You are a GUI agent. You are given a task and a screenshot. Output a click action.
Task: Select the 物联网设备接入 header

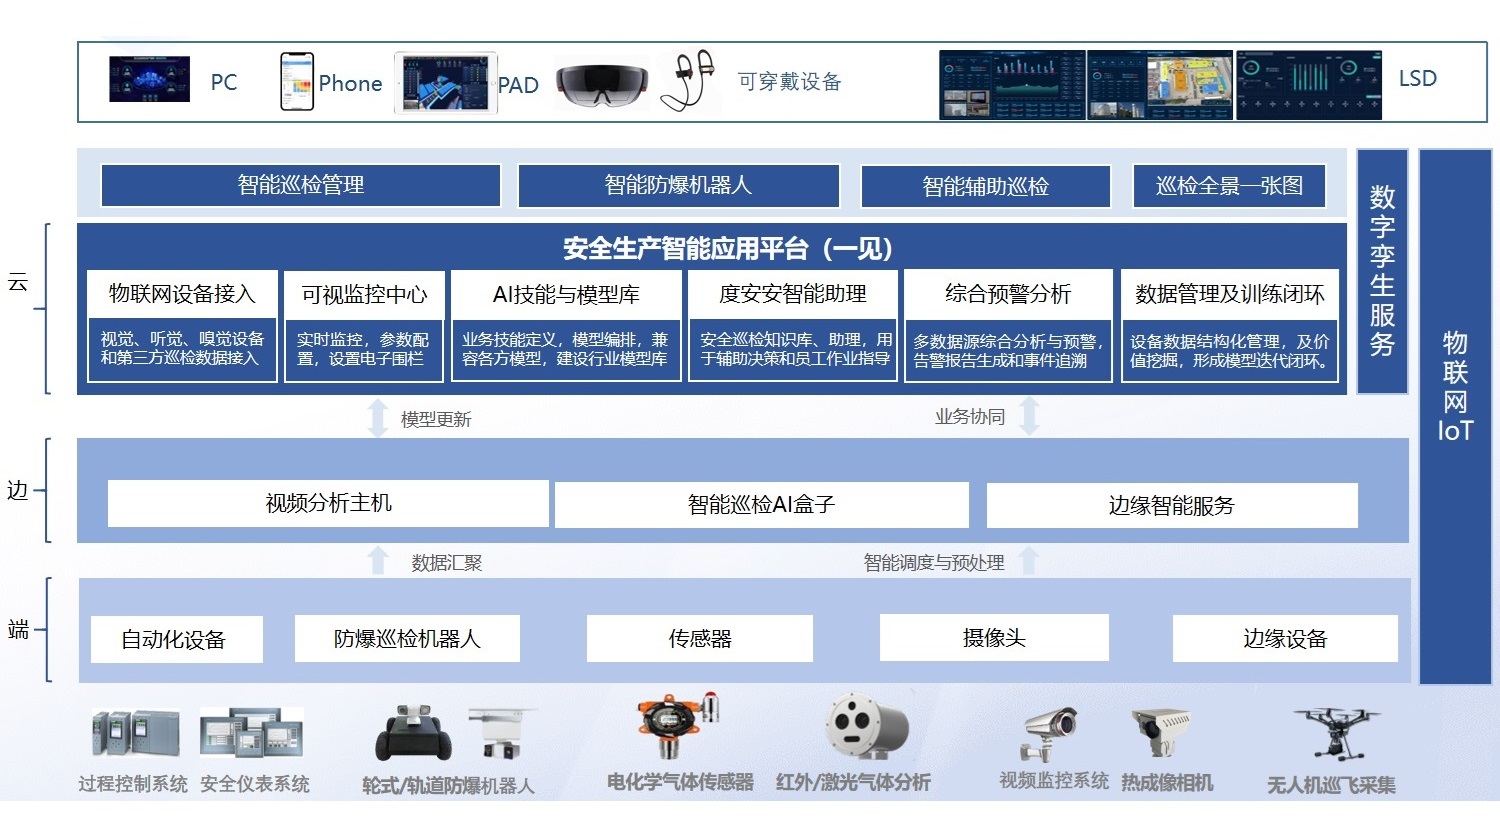click(x=182, y=294)
